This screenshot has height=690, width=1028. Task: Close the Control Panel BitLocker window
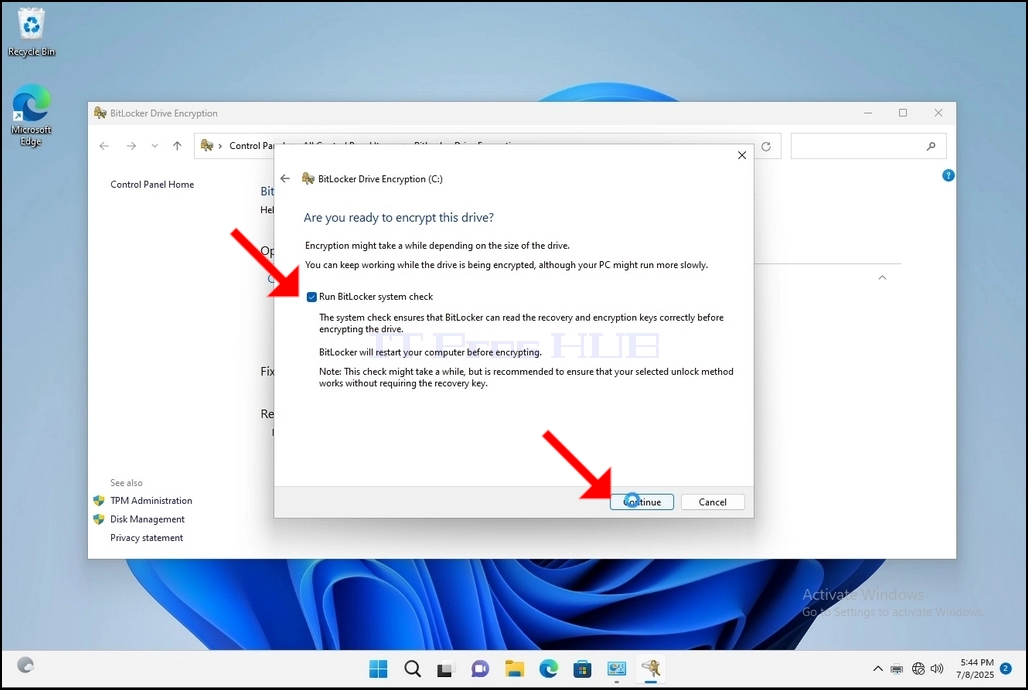point(938,113)
